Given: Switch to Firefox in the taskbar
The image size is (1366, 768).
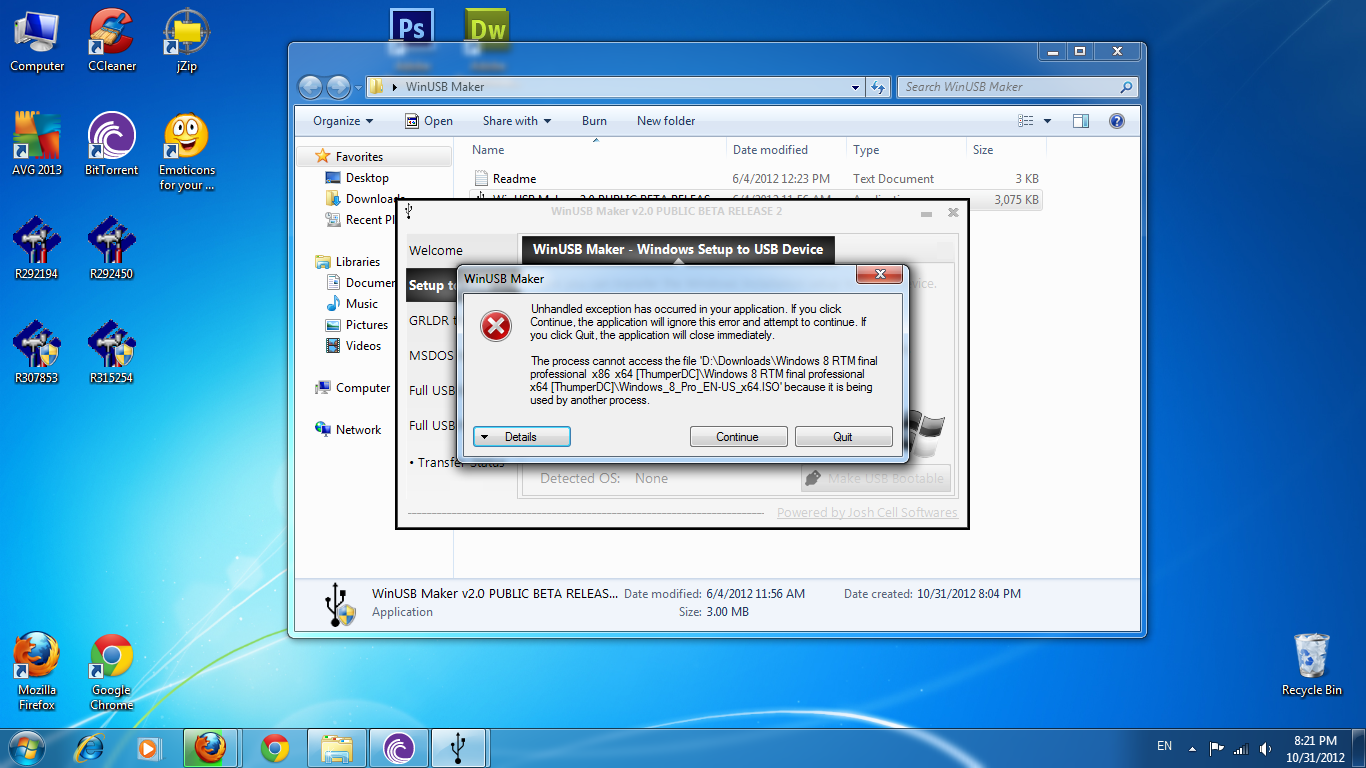Looking at the screenshot, I should tap(211, 747).
